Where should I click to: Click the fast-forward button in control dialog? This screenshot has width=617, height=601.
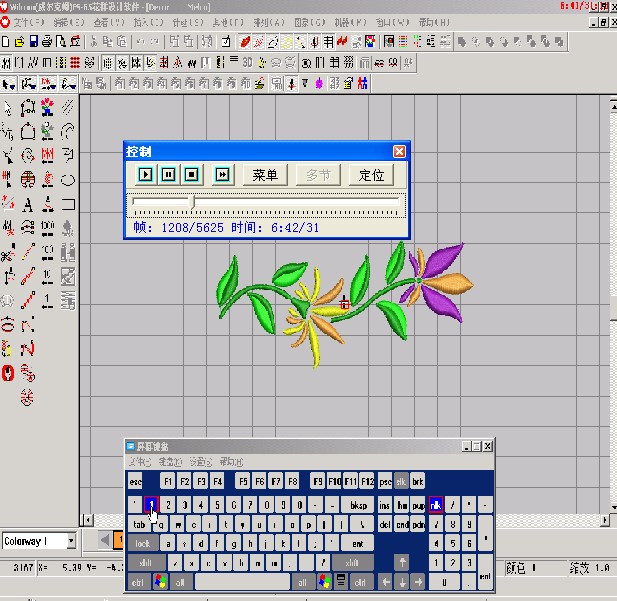222,174
